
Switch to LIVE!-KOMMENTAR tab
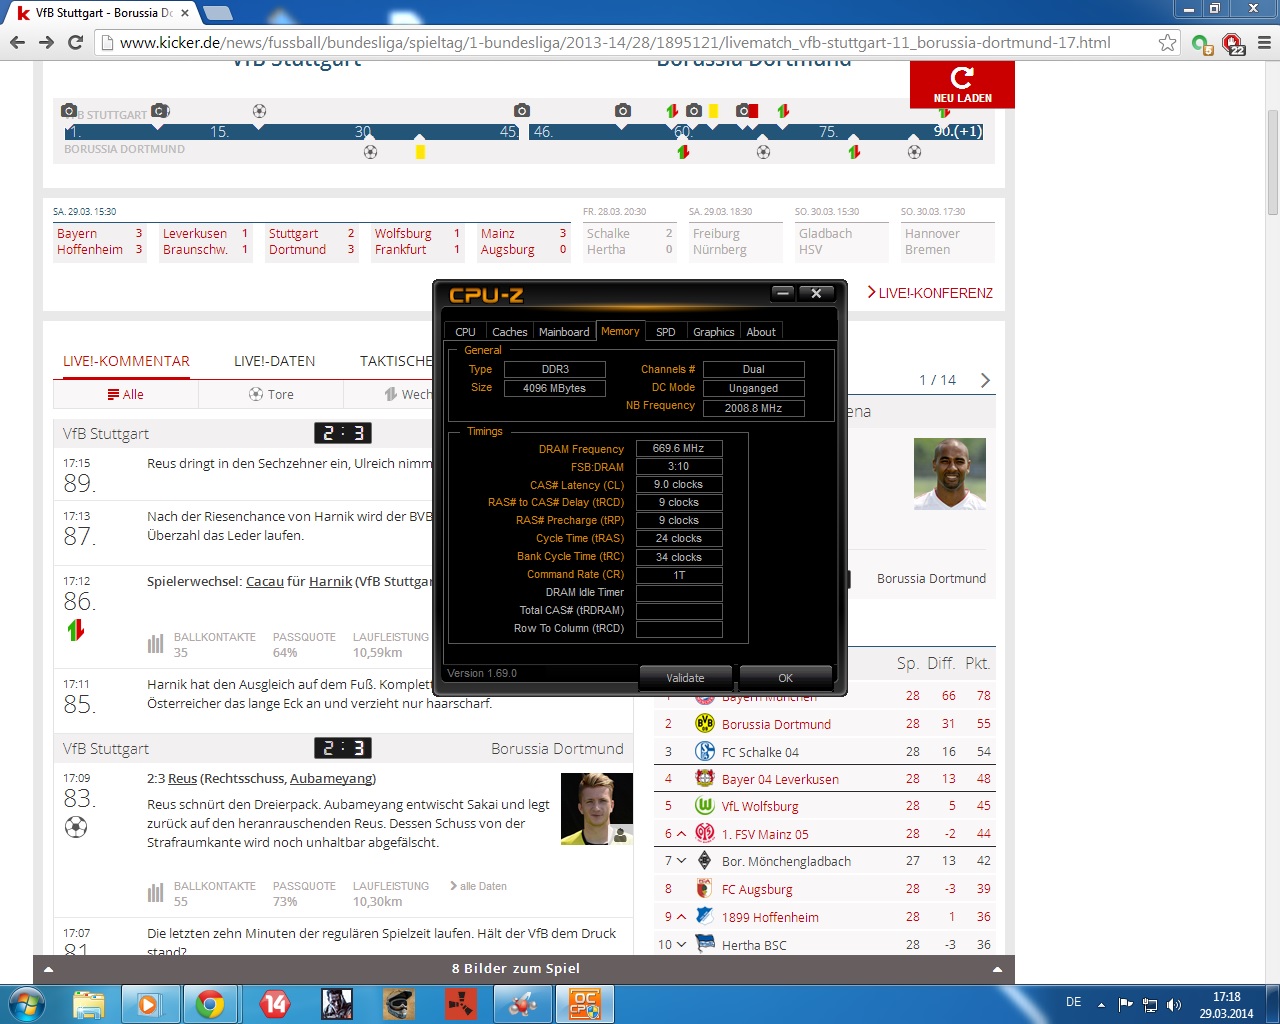click(x=126, y=361)
